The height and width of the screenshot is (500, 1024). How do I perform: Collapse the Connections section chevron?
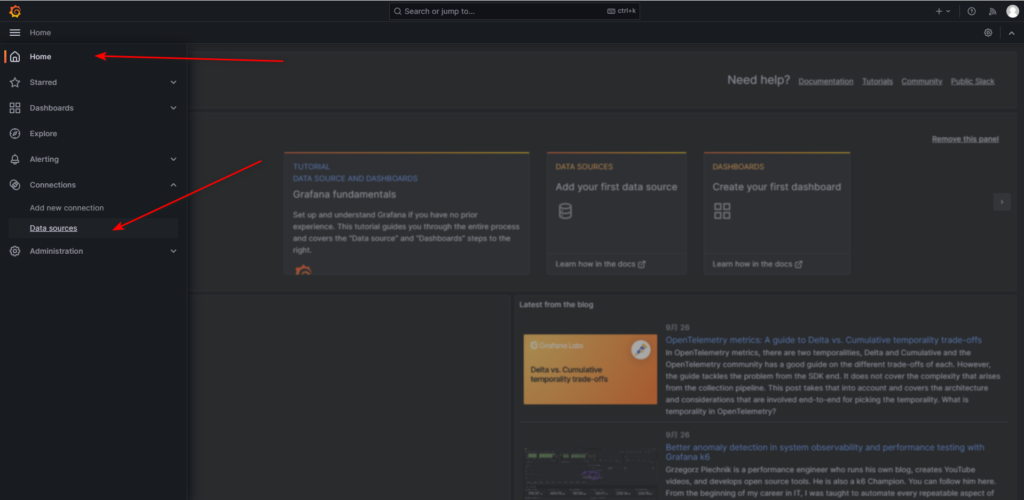tap(173, 185)
